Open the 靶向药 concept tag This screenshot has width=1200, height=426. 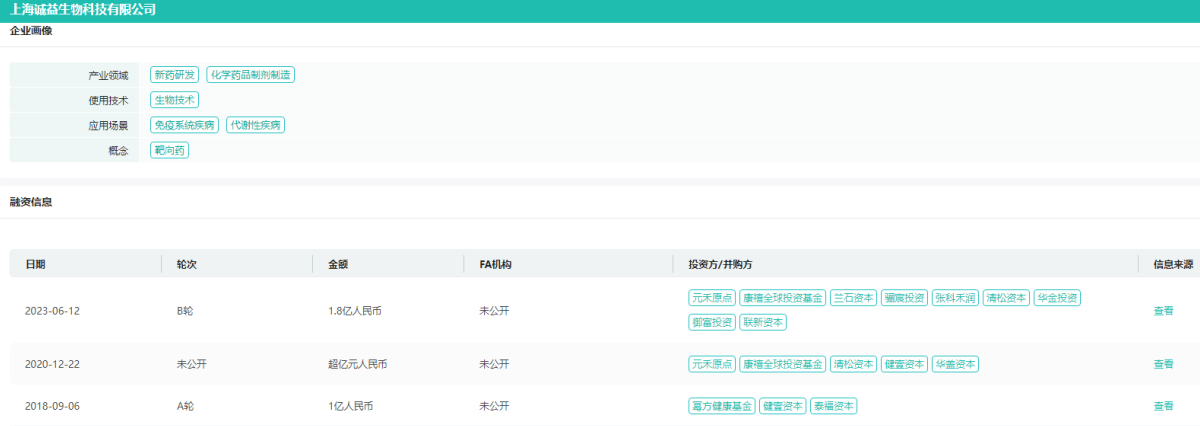coord(169,150)
